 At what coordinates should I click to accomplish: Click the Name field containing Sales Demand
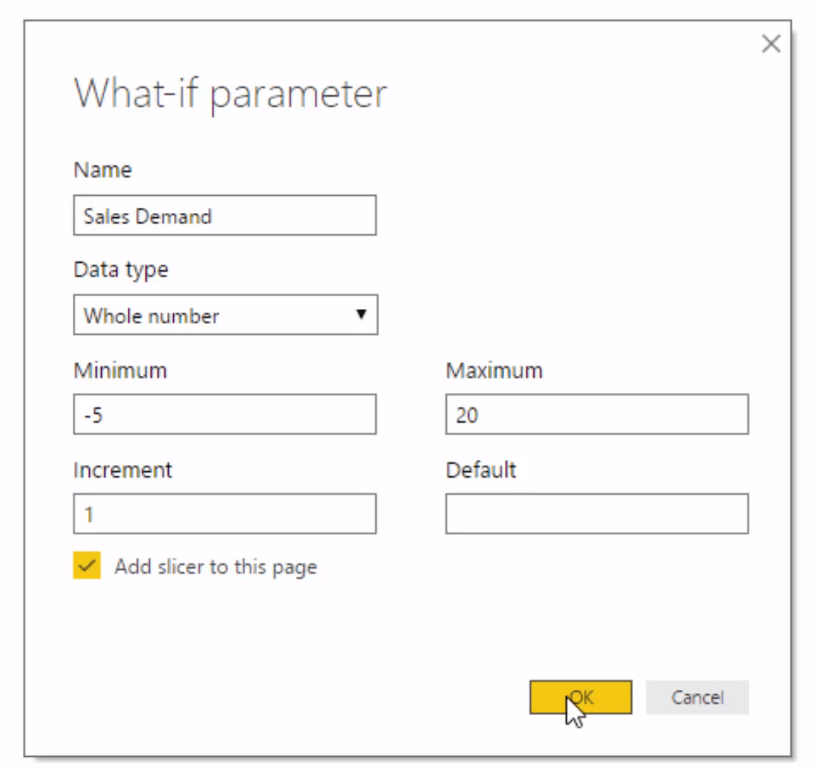pos(225,215)
